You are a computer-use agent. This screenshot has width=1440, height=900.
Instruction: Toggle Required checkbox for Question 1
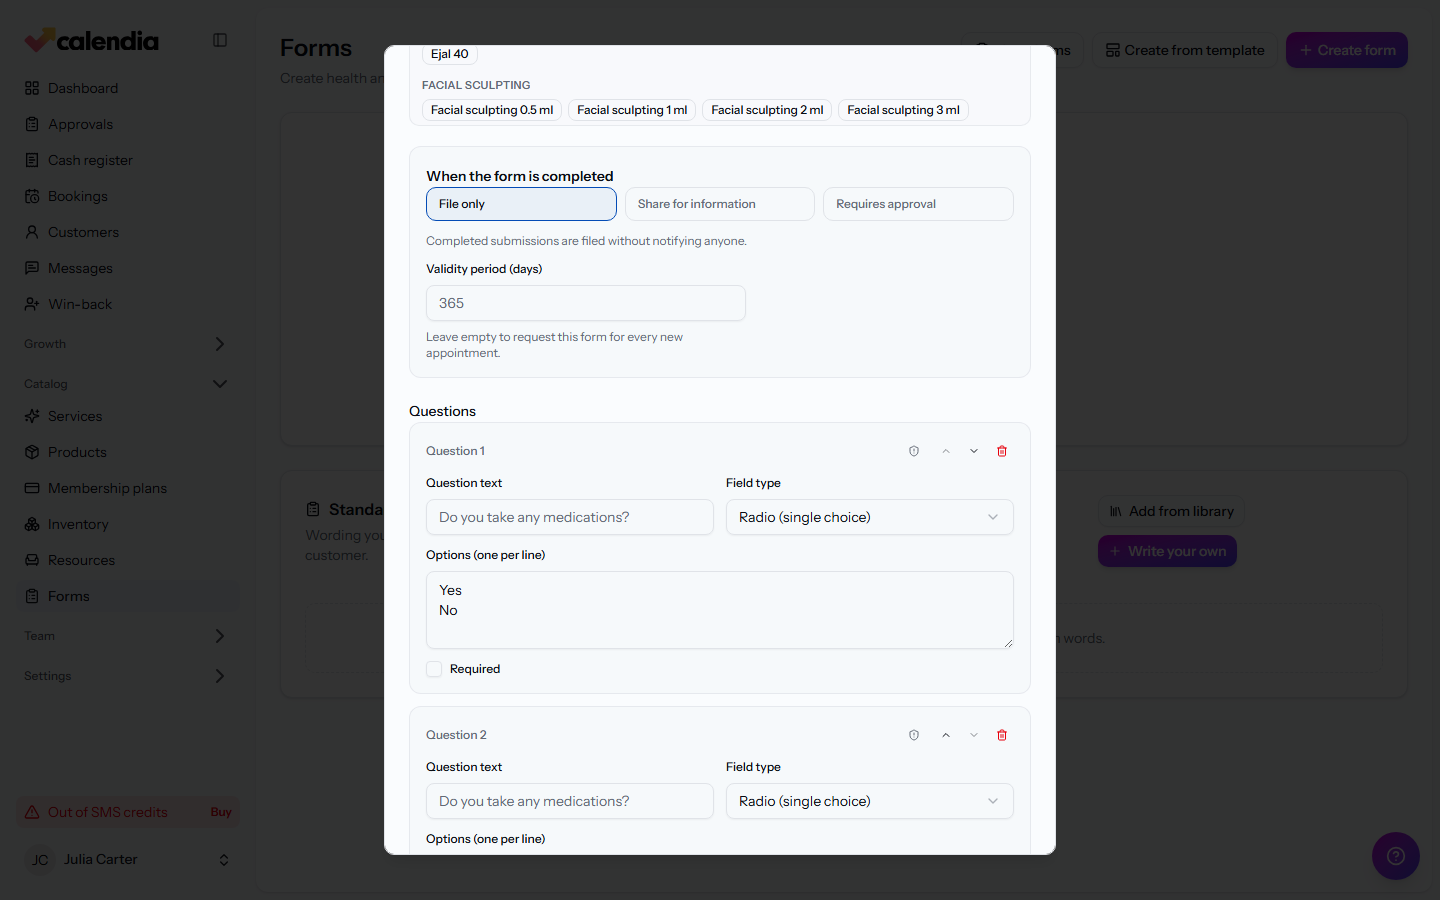434,669
